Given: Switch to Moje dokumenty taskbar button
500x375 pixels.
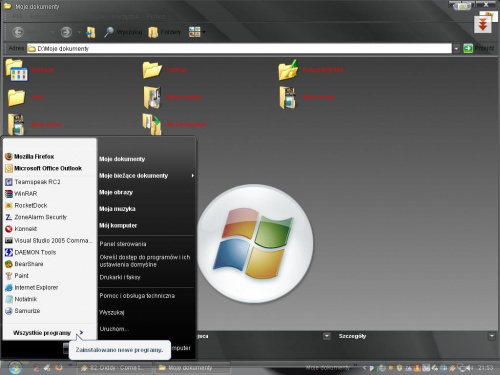Looking at the screenshot, I should (193, 368).
